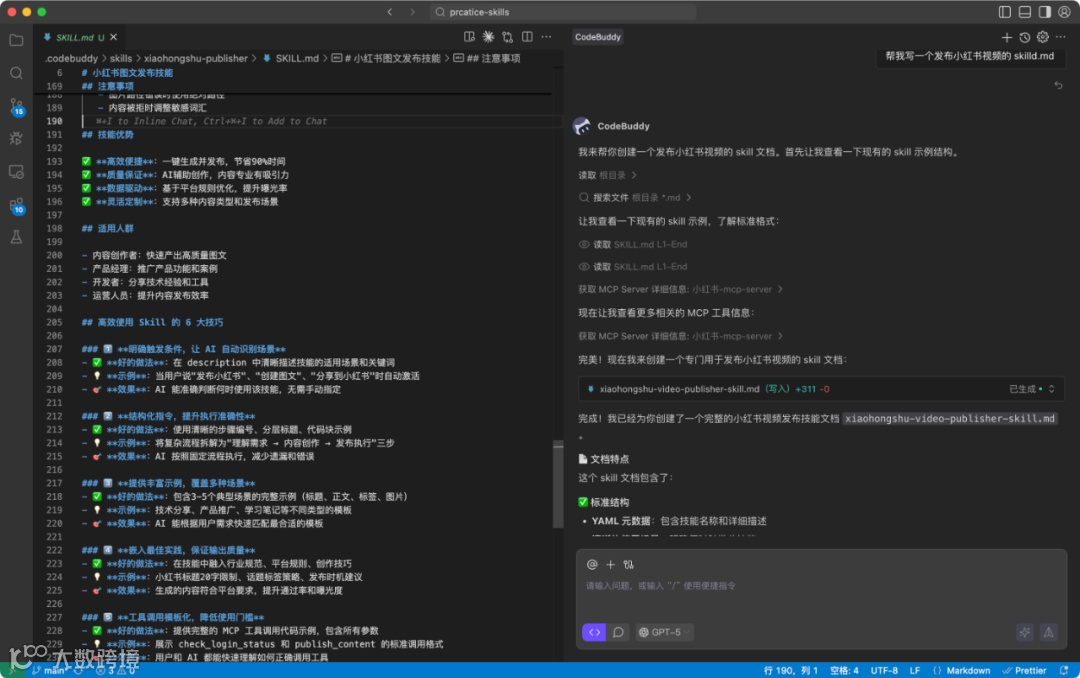Open CodeBuddy settings gear

[x=1043, y=37]
